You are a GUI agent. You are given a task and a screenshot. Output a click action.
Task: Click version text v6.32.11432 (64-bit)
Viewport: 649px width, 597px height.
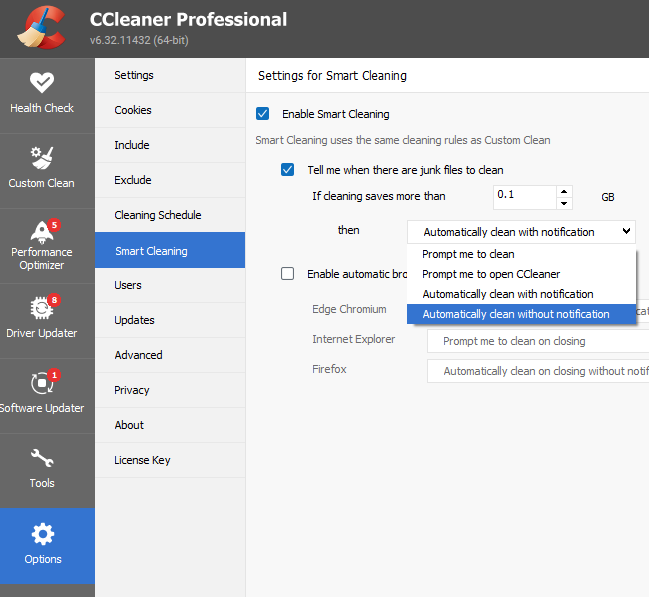pyautogui.click(x=139, y=40)
